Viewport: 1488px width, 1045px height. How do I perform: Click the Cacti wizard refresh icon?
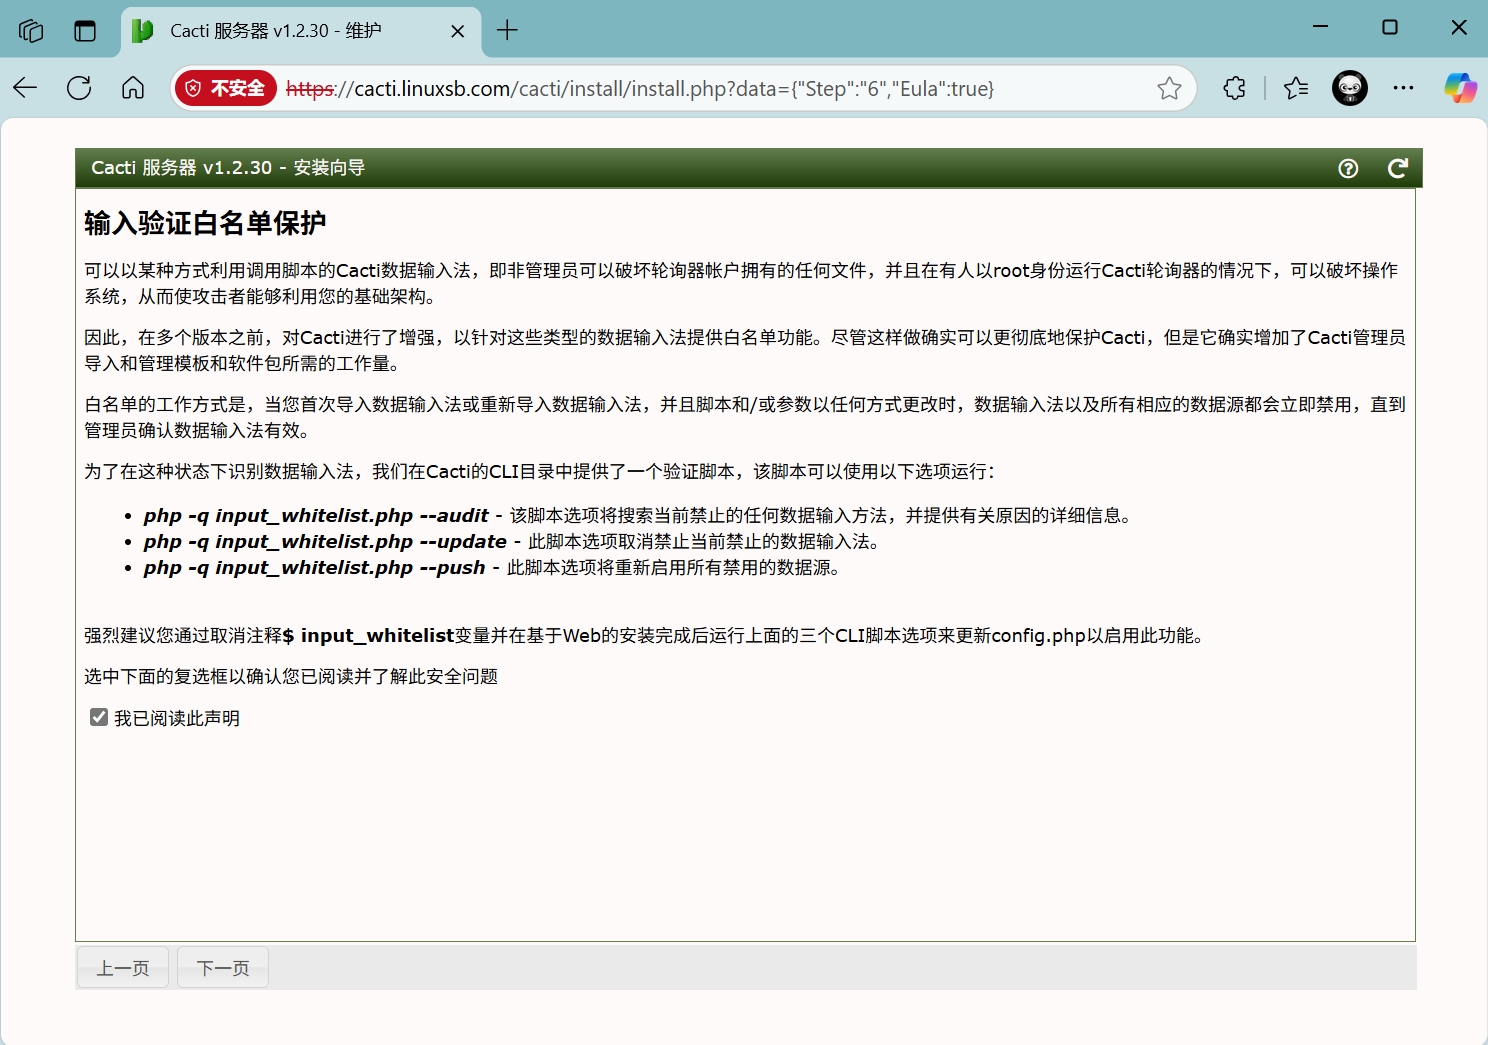tap(1397, 168)
